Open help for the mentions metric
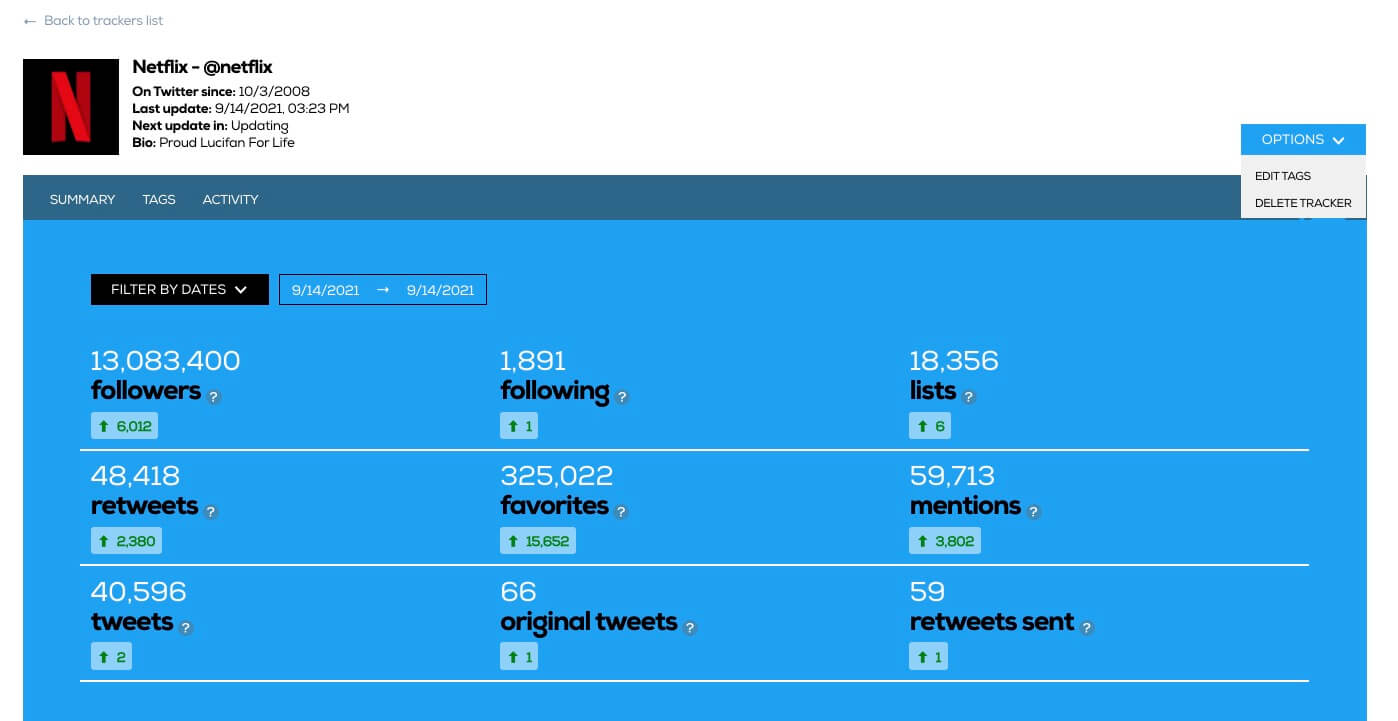The width and height of the screenshot is (1398, 721). click(x=1032, y=511)
